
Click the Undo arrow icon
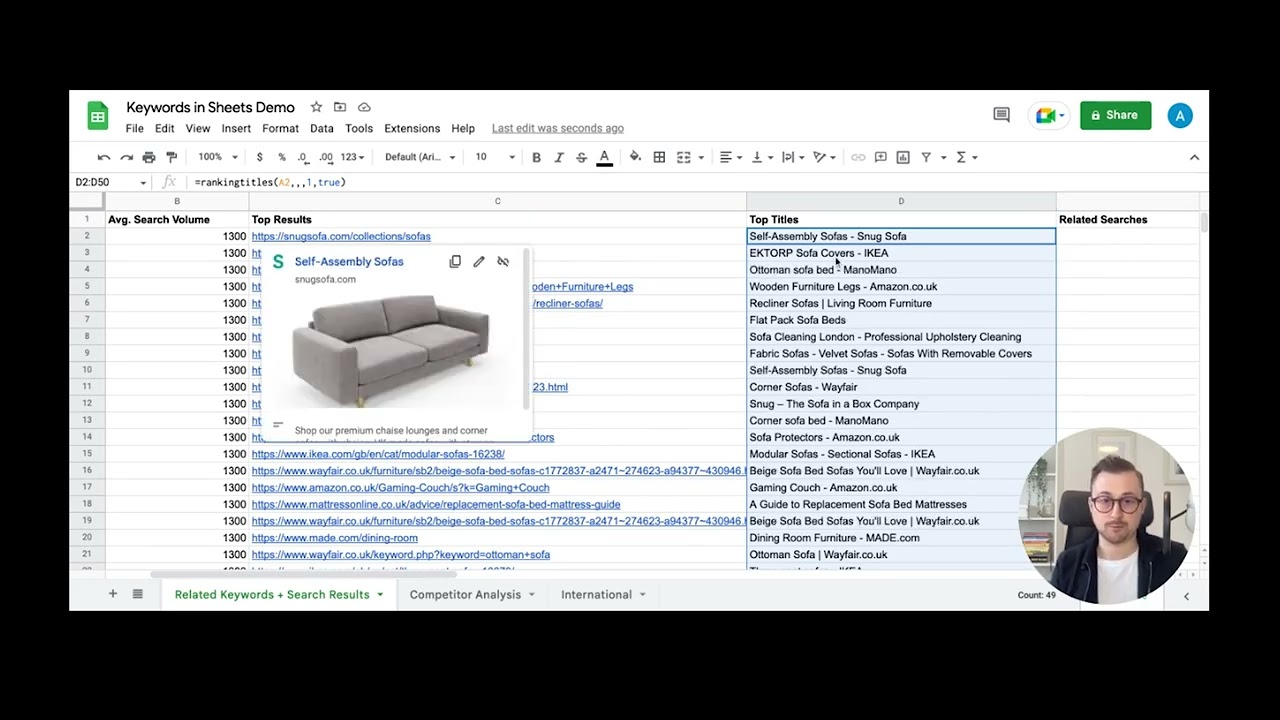[x=104, y=157]
